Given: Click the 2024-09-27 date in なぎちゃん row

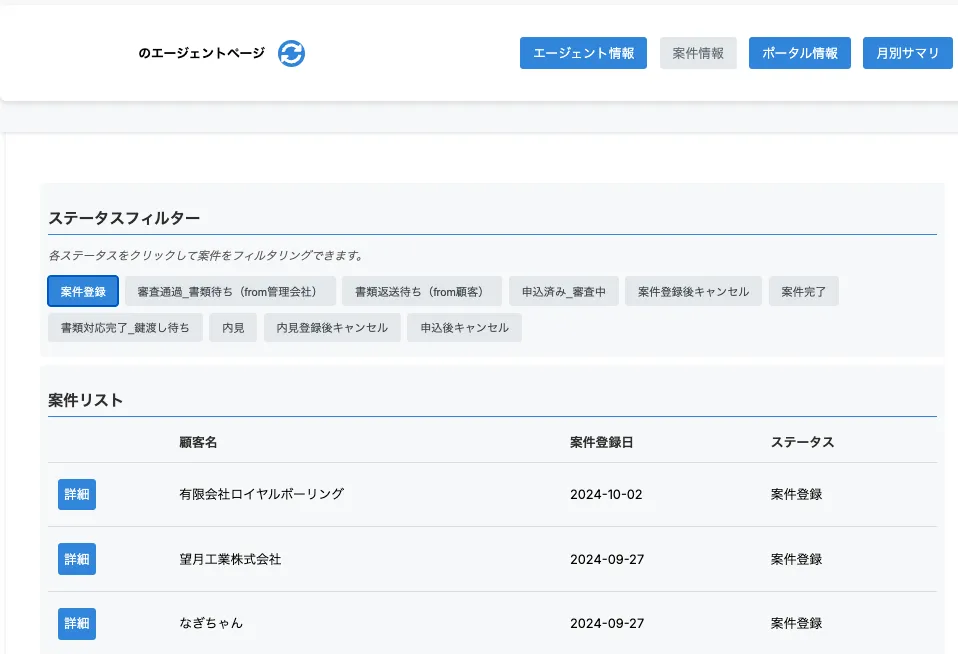Looking at the screenshot, I should [x=607, y=623].
